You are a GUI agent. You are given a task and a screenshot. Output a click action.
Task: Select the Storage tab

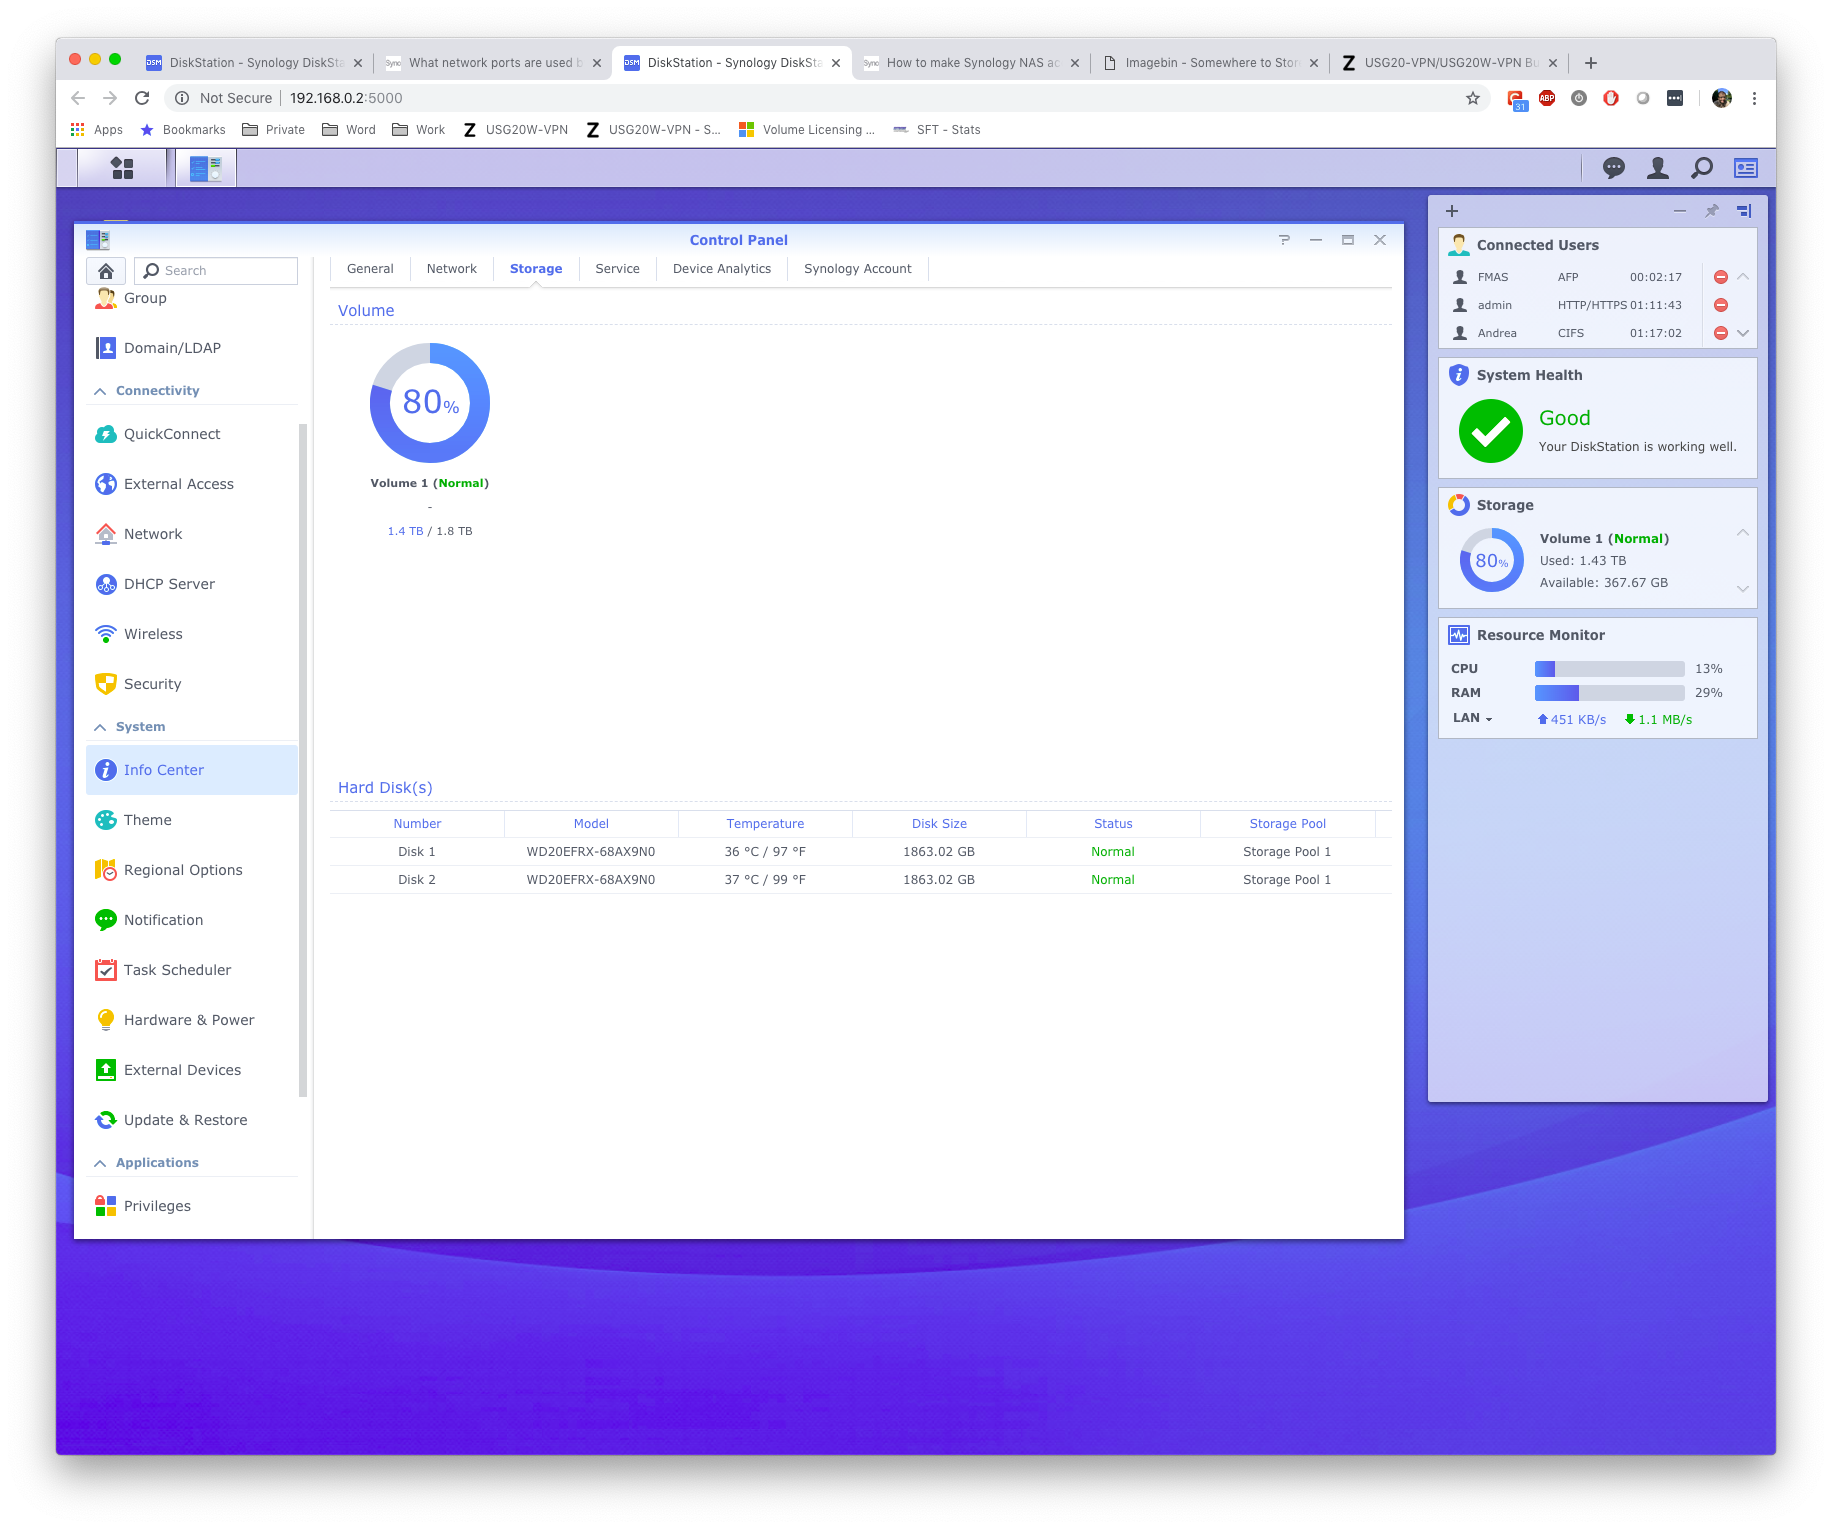click(536, 269)
